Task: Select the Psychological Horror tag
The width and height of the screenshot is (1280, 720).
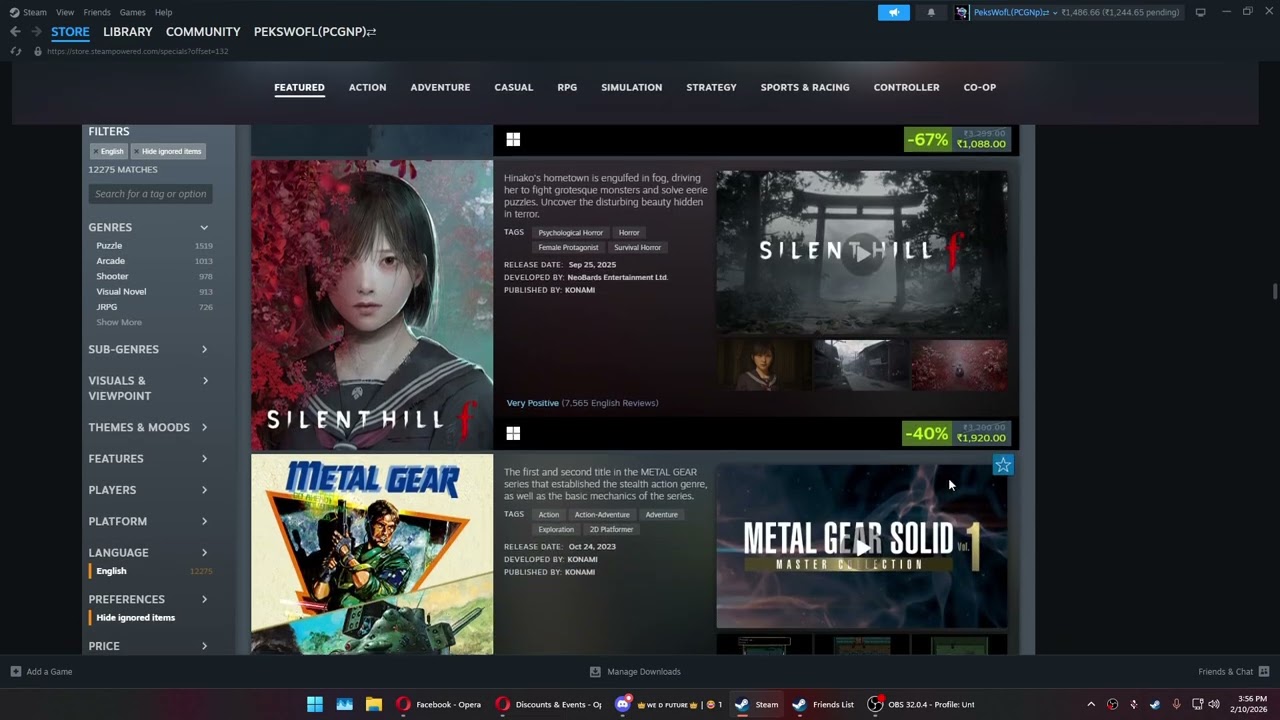Action: click(x=570, y=233)
